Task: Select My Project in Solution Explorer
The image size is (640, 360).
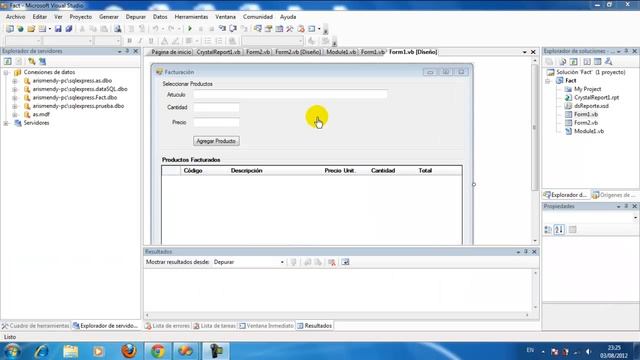Action: pos(587,89)
